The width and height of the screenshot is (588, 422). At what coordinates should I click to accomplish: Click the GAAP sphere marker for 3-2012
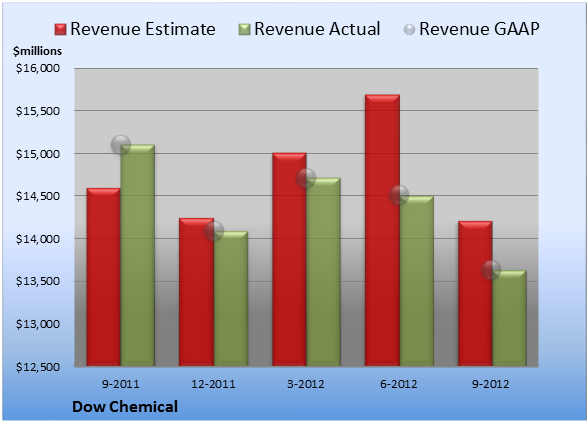click(306, 178)
